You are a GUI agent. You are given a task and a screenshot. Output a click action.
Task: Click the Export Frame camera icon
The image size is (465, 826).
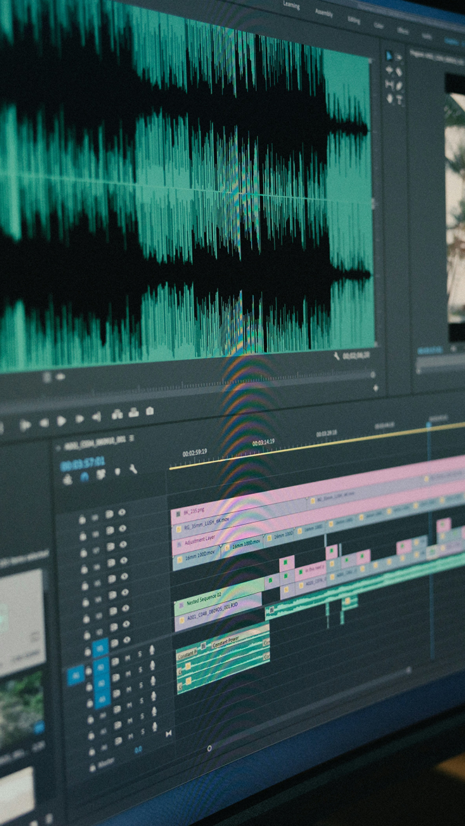point(150,411)
